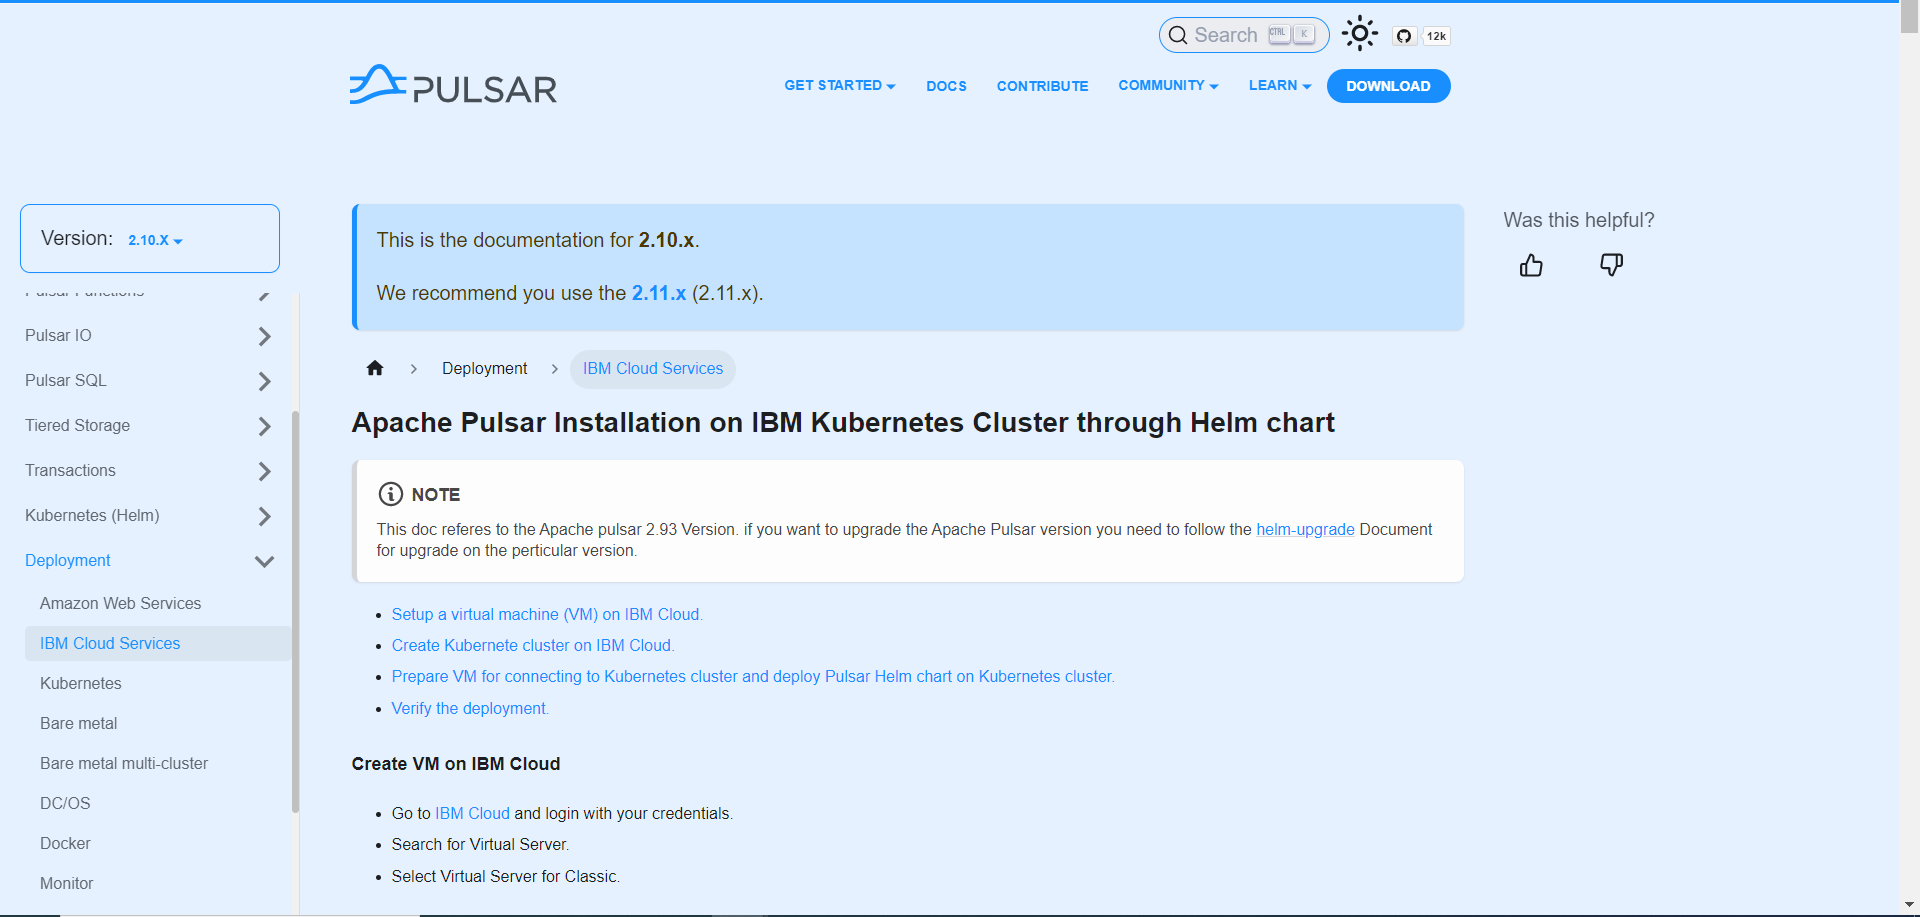
Task: Open the Get Started dropdown menu
Action: [x=839, y=86]
